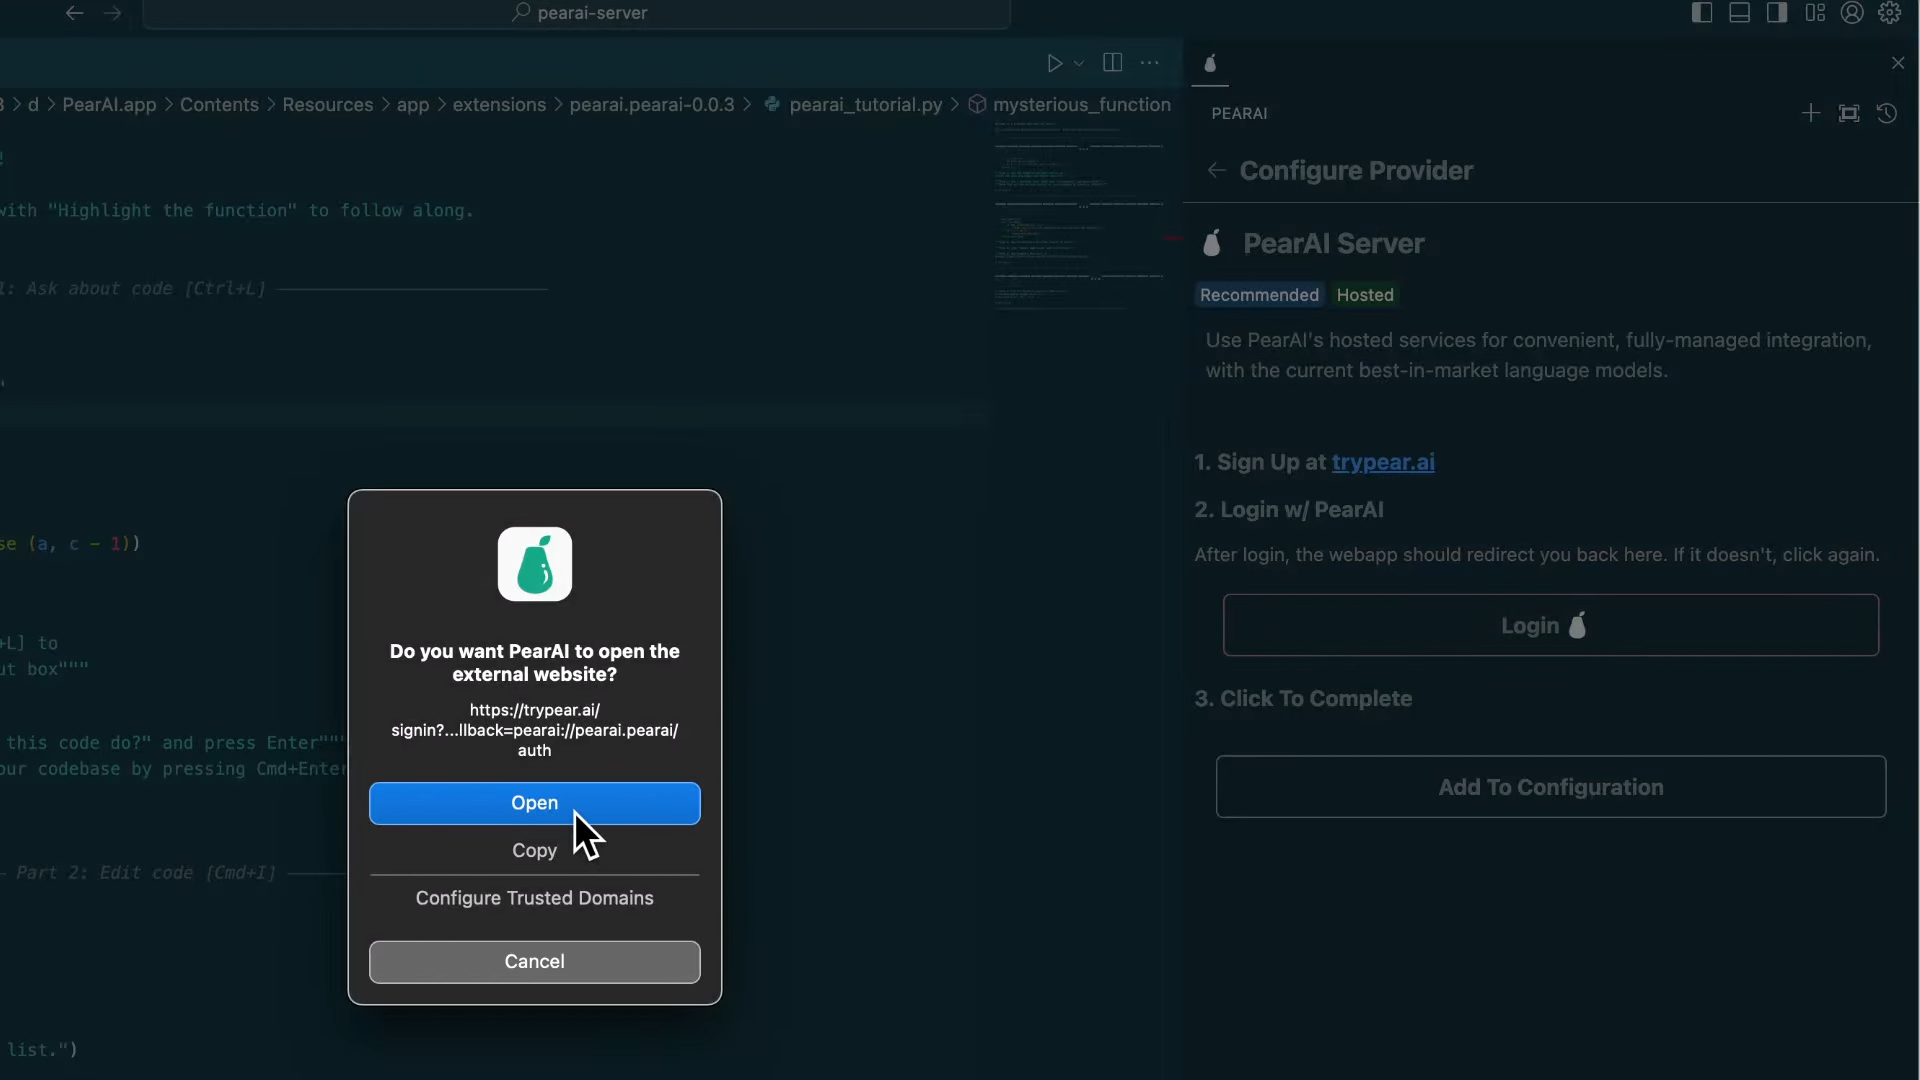
Task: Click the PearAI pear logo in dialog
Action: (x=535, y=564)
